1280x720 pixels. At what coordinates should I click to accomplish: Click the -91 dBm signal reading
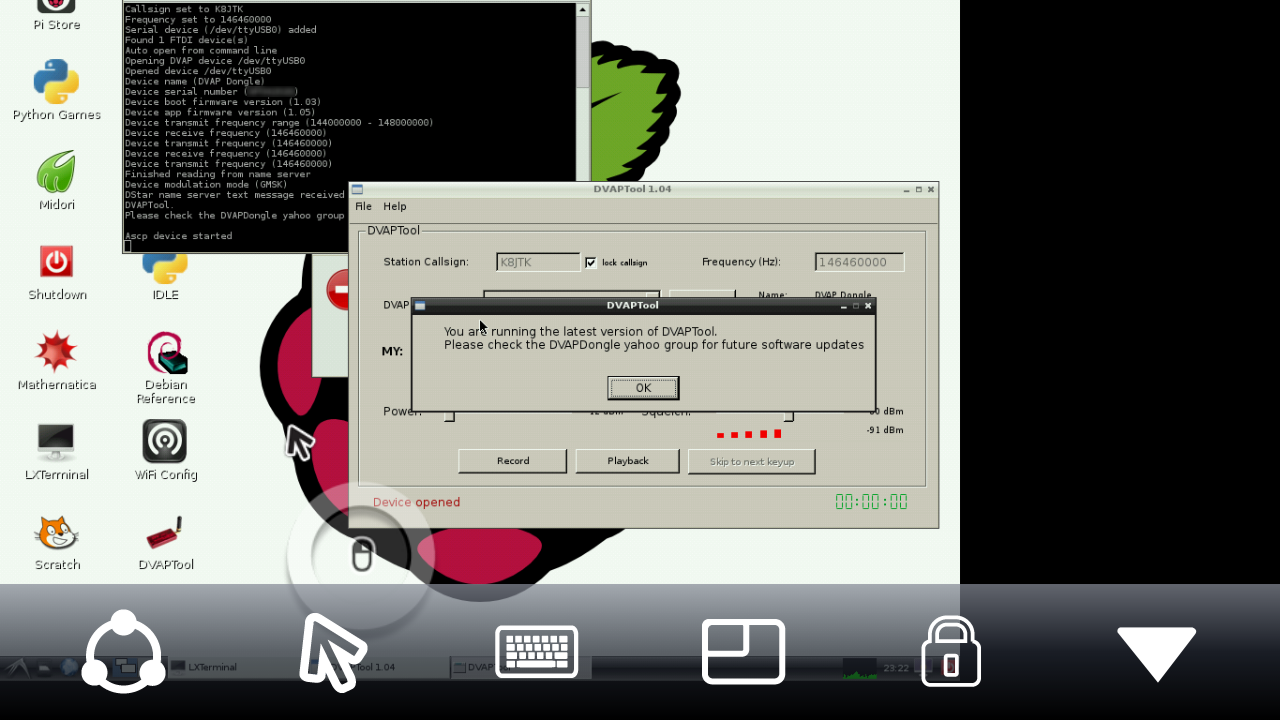click(885, 430)
